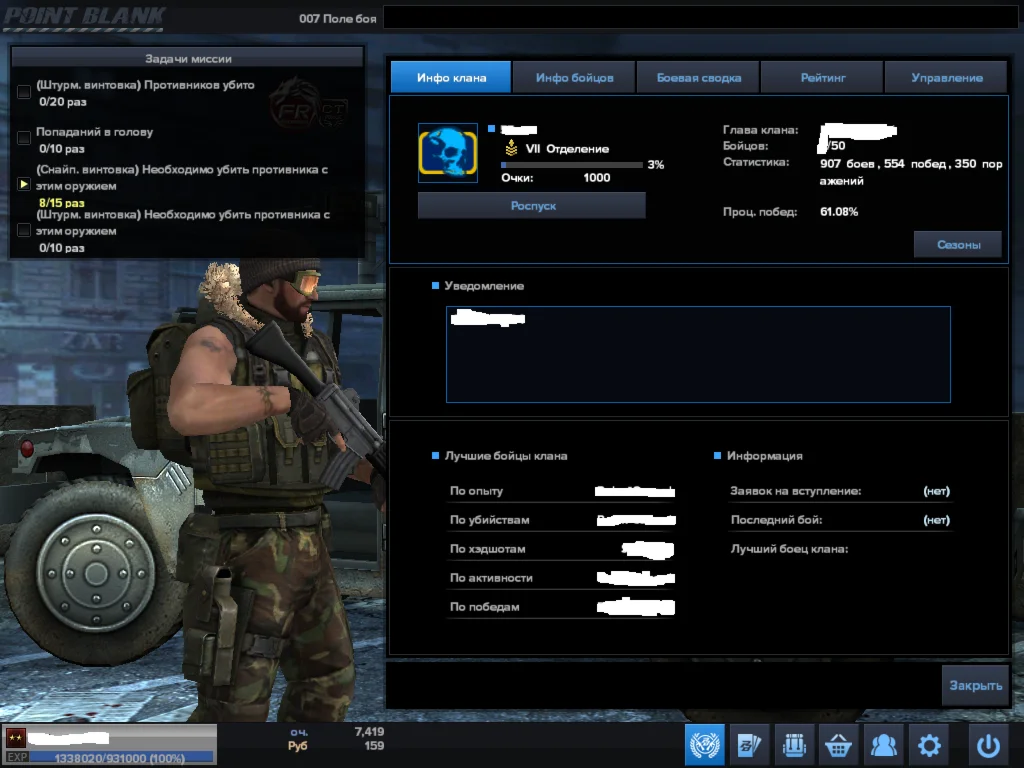Click the clan experience progress bar

point(572,165)
